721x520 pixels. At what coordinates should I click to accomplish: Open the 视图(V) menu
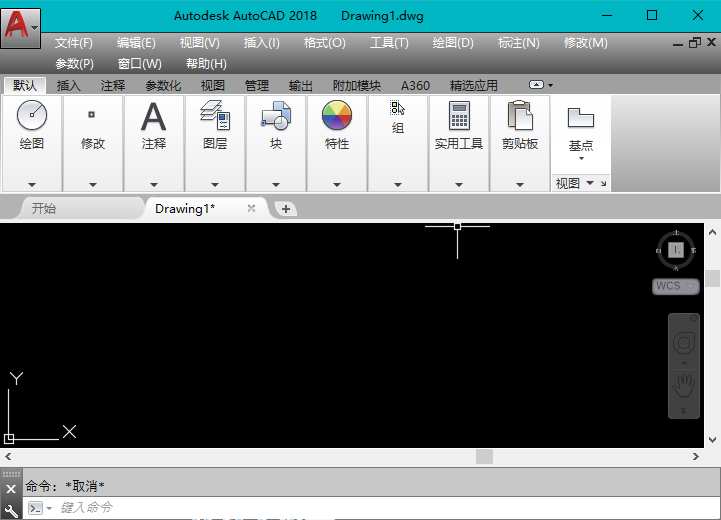coord(200,43)
